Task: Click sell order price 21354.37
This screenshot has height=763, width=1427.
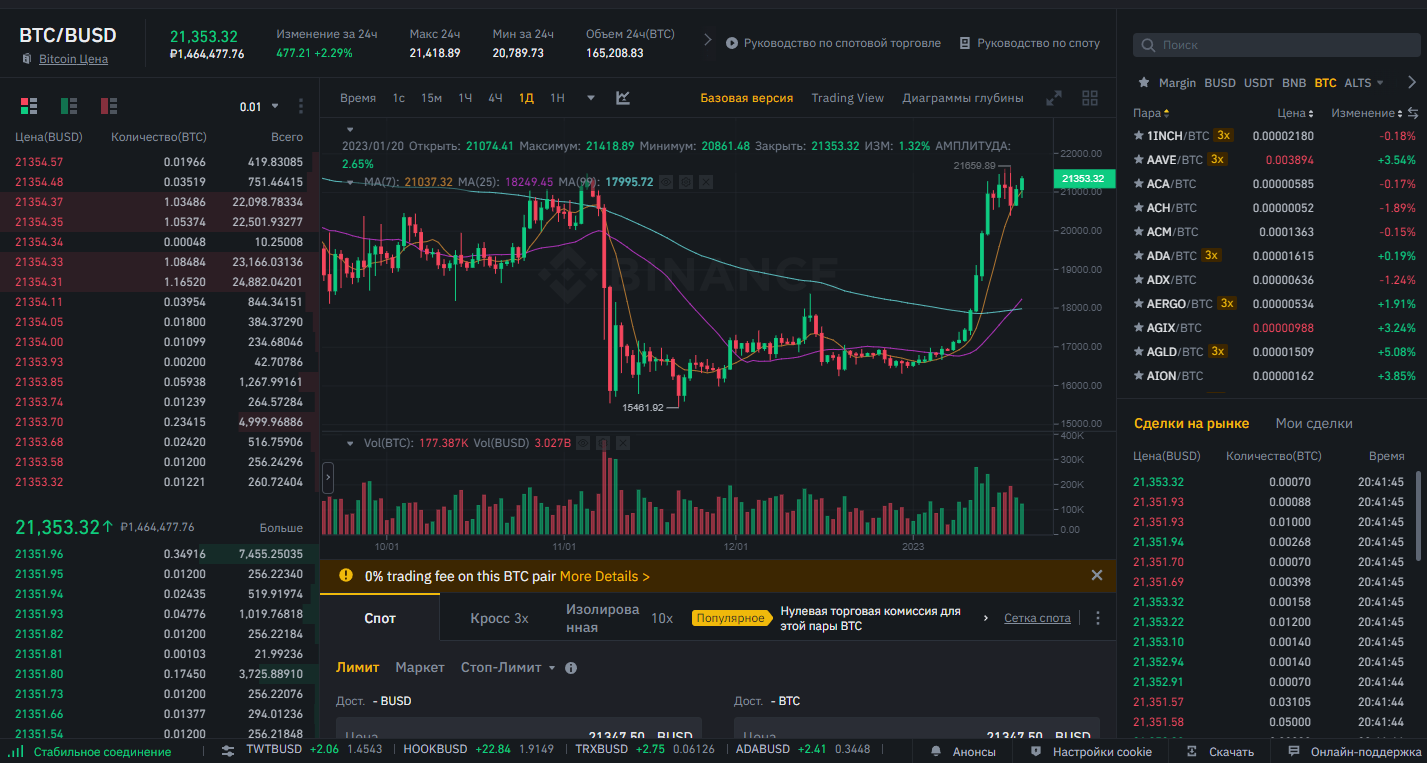Action: click(x=39, y=202)
